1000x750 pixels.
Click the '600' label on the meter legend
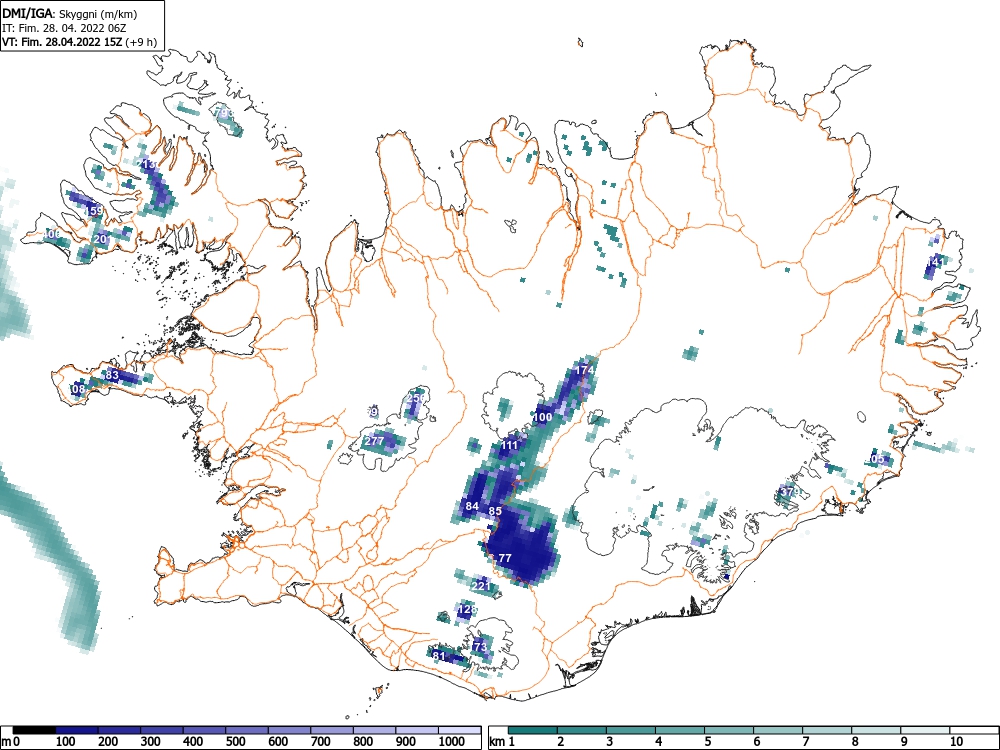click(278, 742)
